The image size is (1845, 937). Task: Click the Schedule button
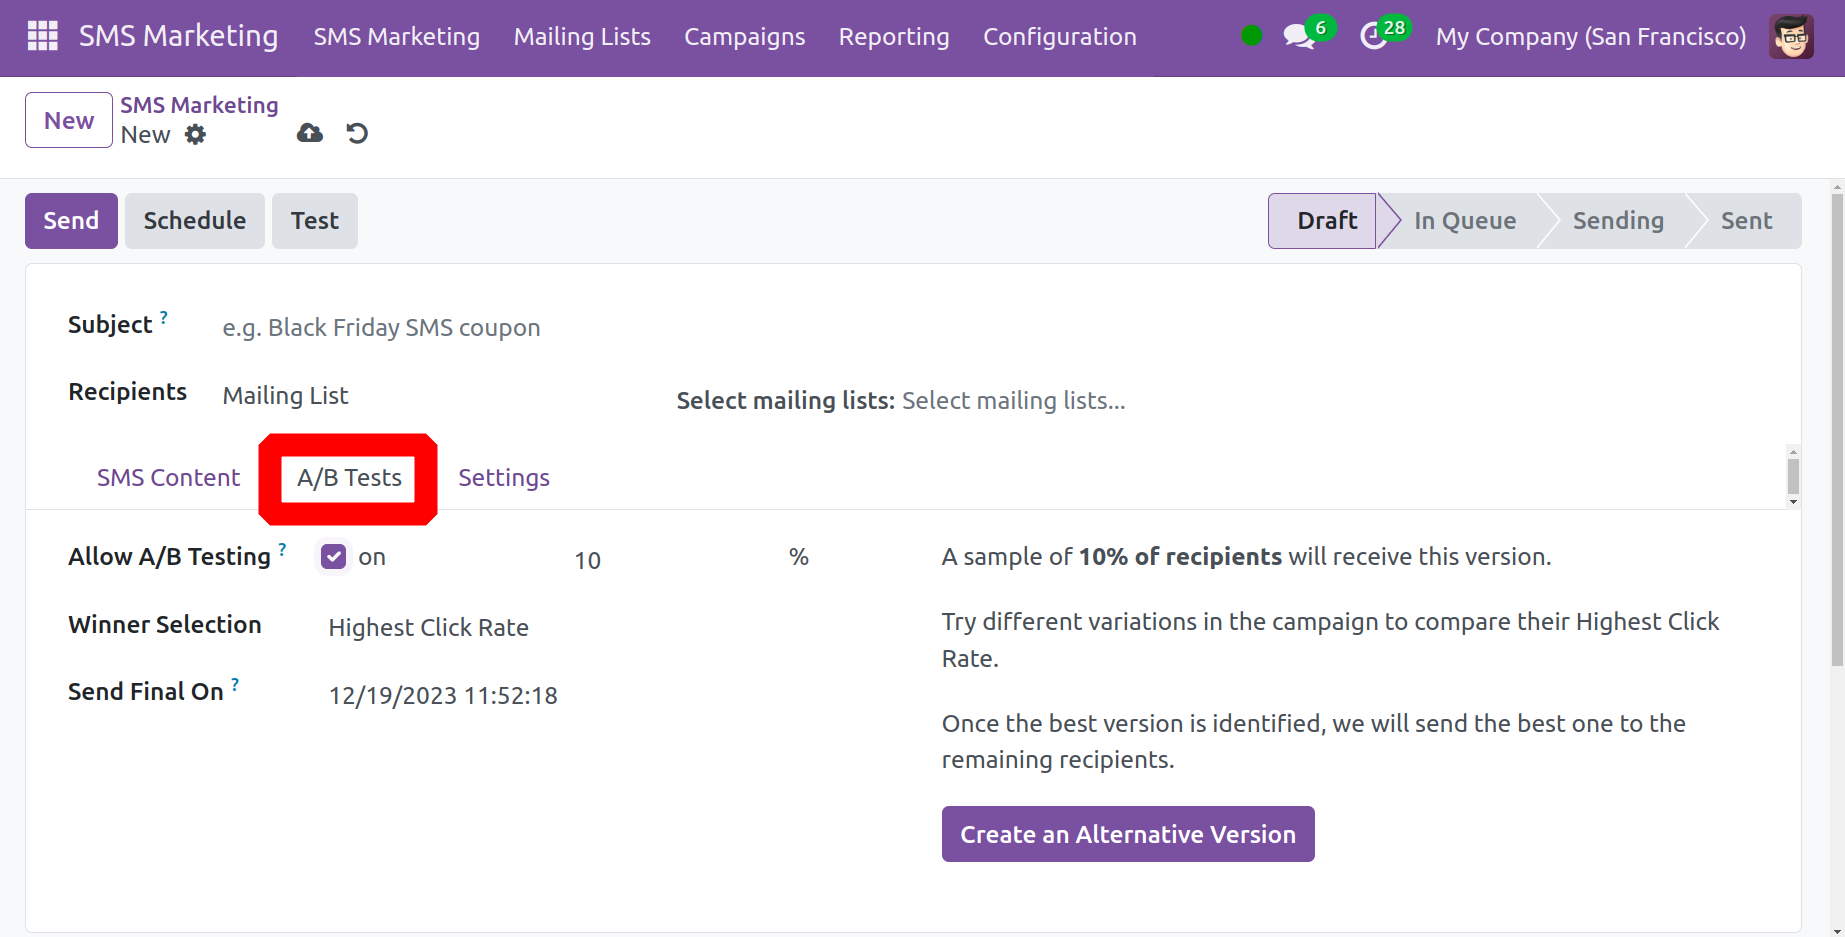tap(194, 221)
